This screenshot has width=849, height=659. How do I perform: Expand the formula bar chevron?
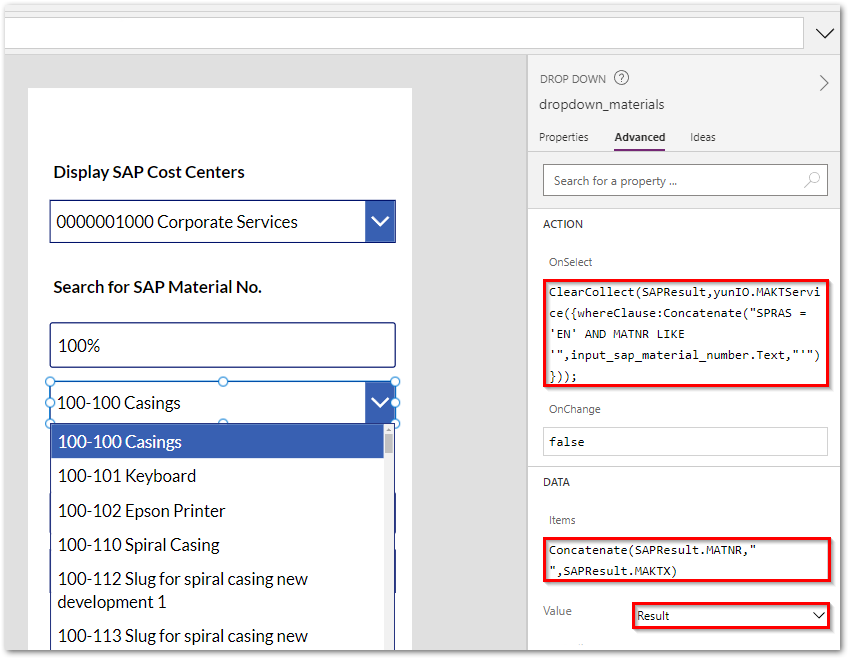click(824, 34)
